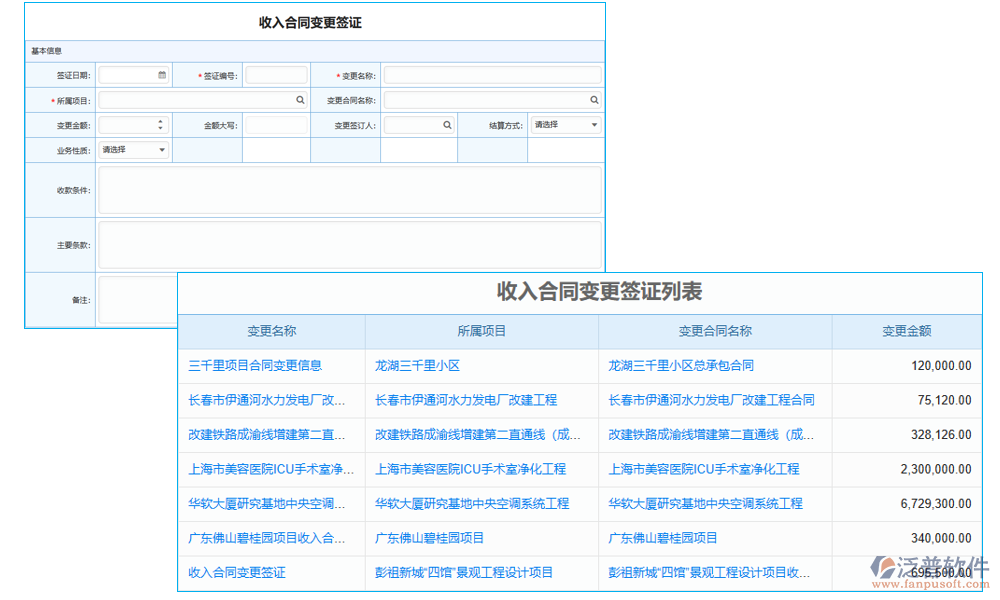Open the 变更签订人 lookup magnifier icon

[x=446, y=124]
